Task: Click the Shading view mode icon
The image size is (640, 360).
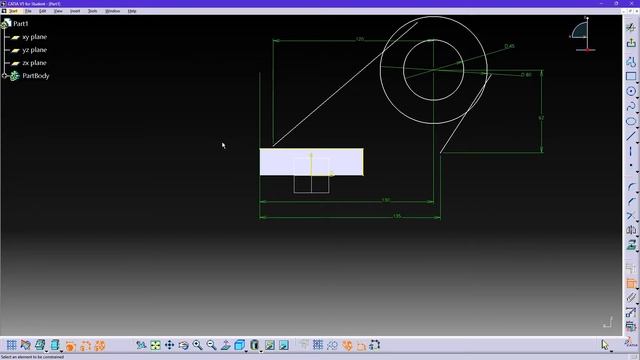Action: point(254,345)
